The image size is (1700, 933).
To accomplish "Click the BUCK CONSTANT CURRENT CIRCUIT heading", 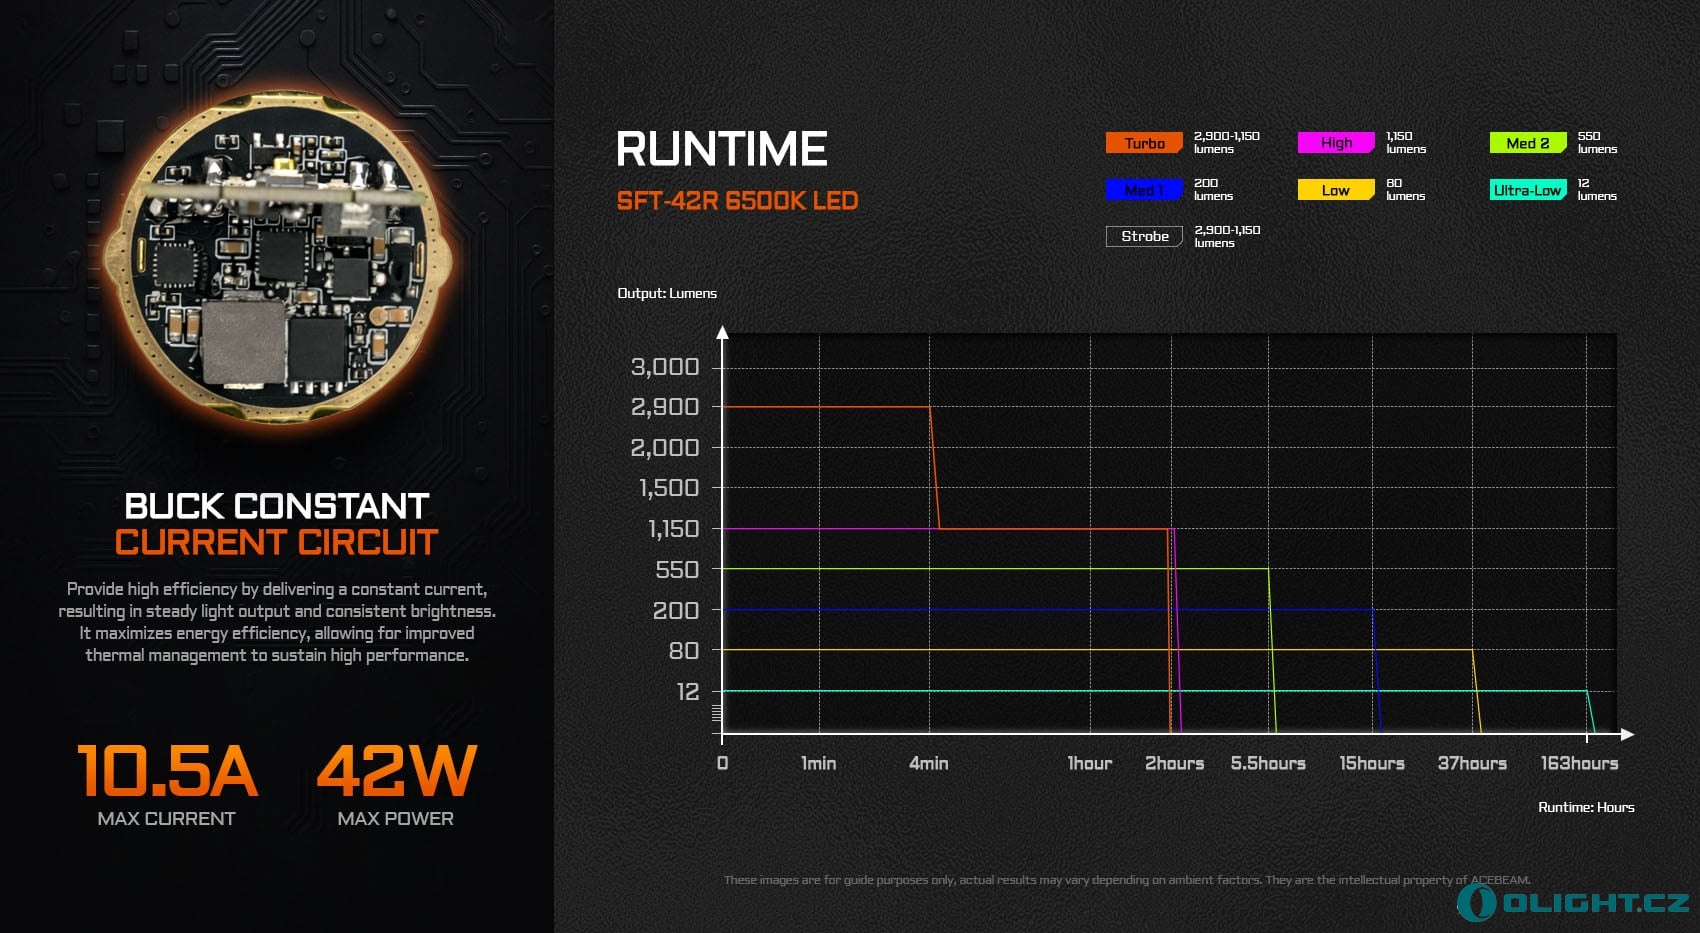I will pyautogui.click(x=277, y=524).
